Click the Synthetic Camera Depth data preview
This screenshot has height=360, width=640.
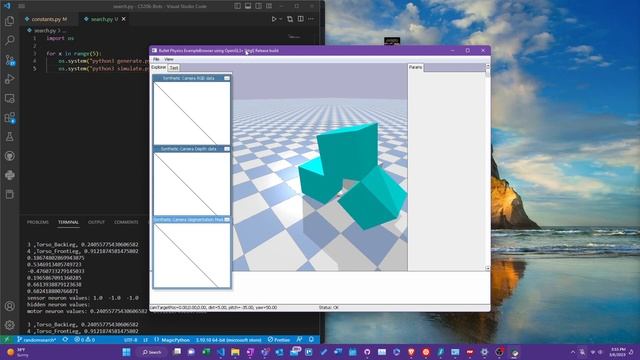pyautogui.click(x=192, y=184)
